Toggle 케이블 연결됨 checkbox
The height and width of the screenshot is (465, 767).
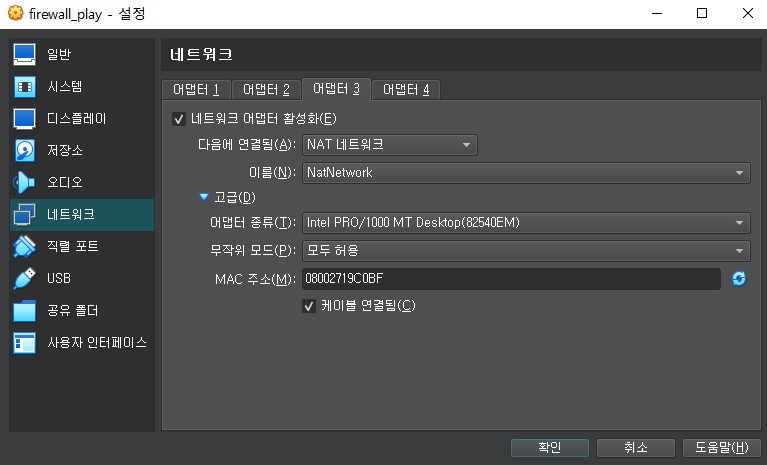(x=309, y=306)
